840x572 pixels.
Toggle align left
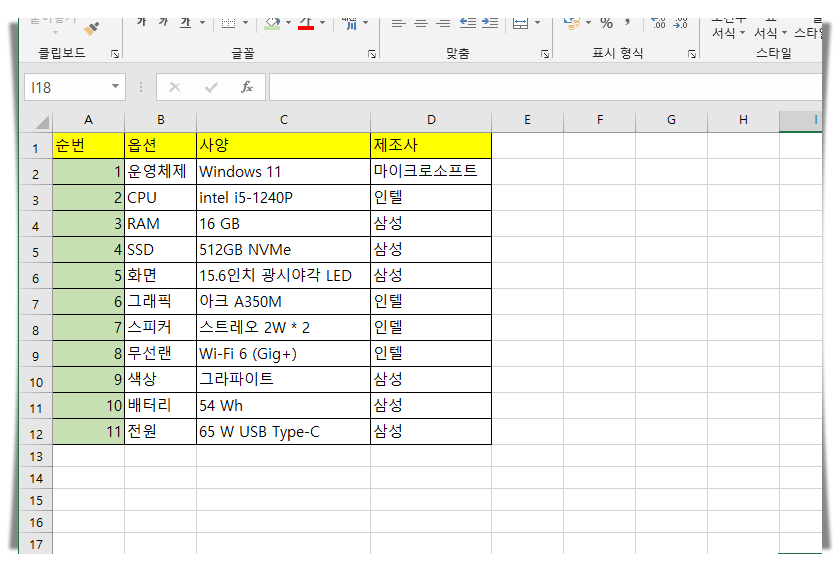398,22
